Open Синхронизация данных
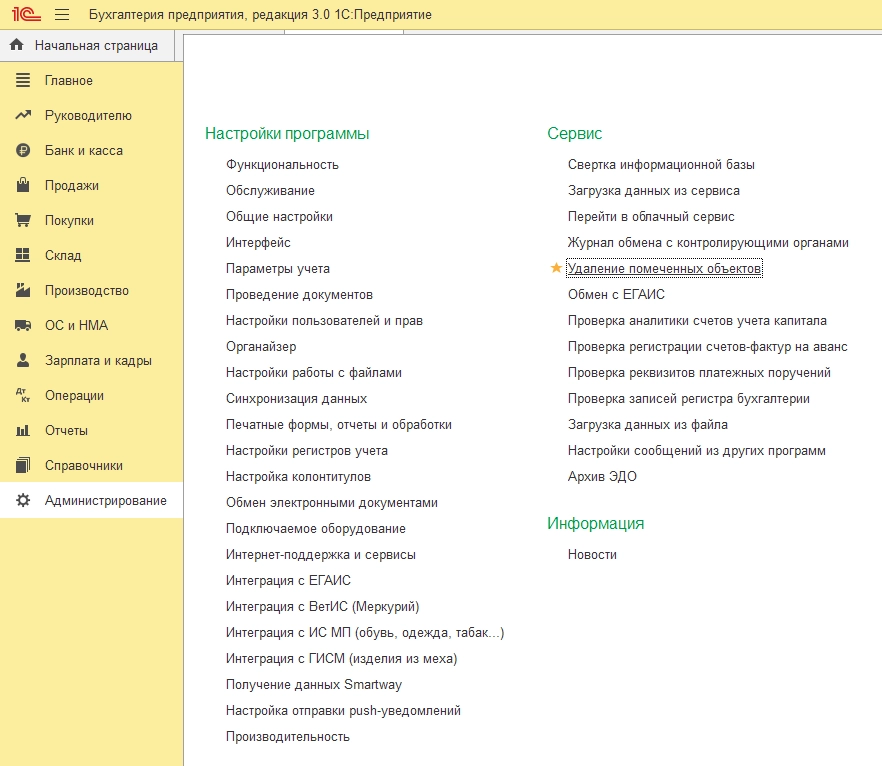Image resolution: width=882 pixels, height=766 pixels. 296,398
